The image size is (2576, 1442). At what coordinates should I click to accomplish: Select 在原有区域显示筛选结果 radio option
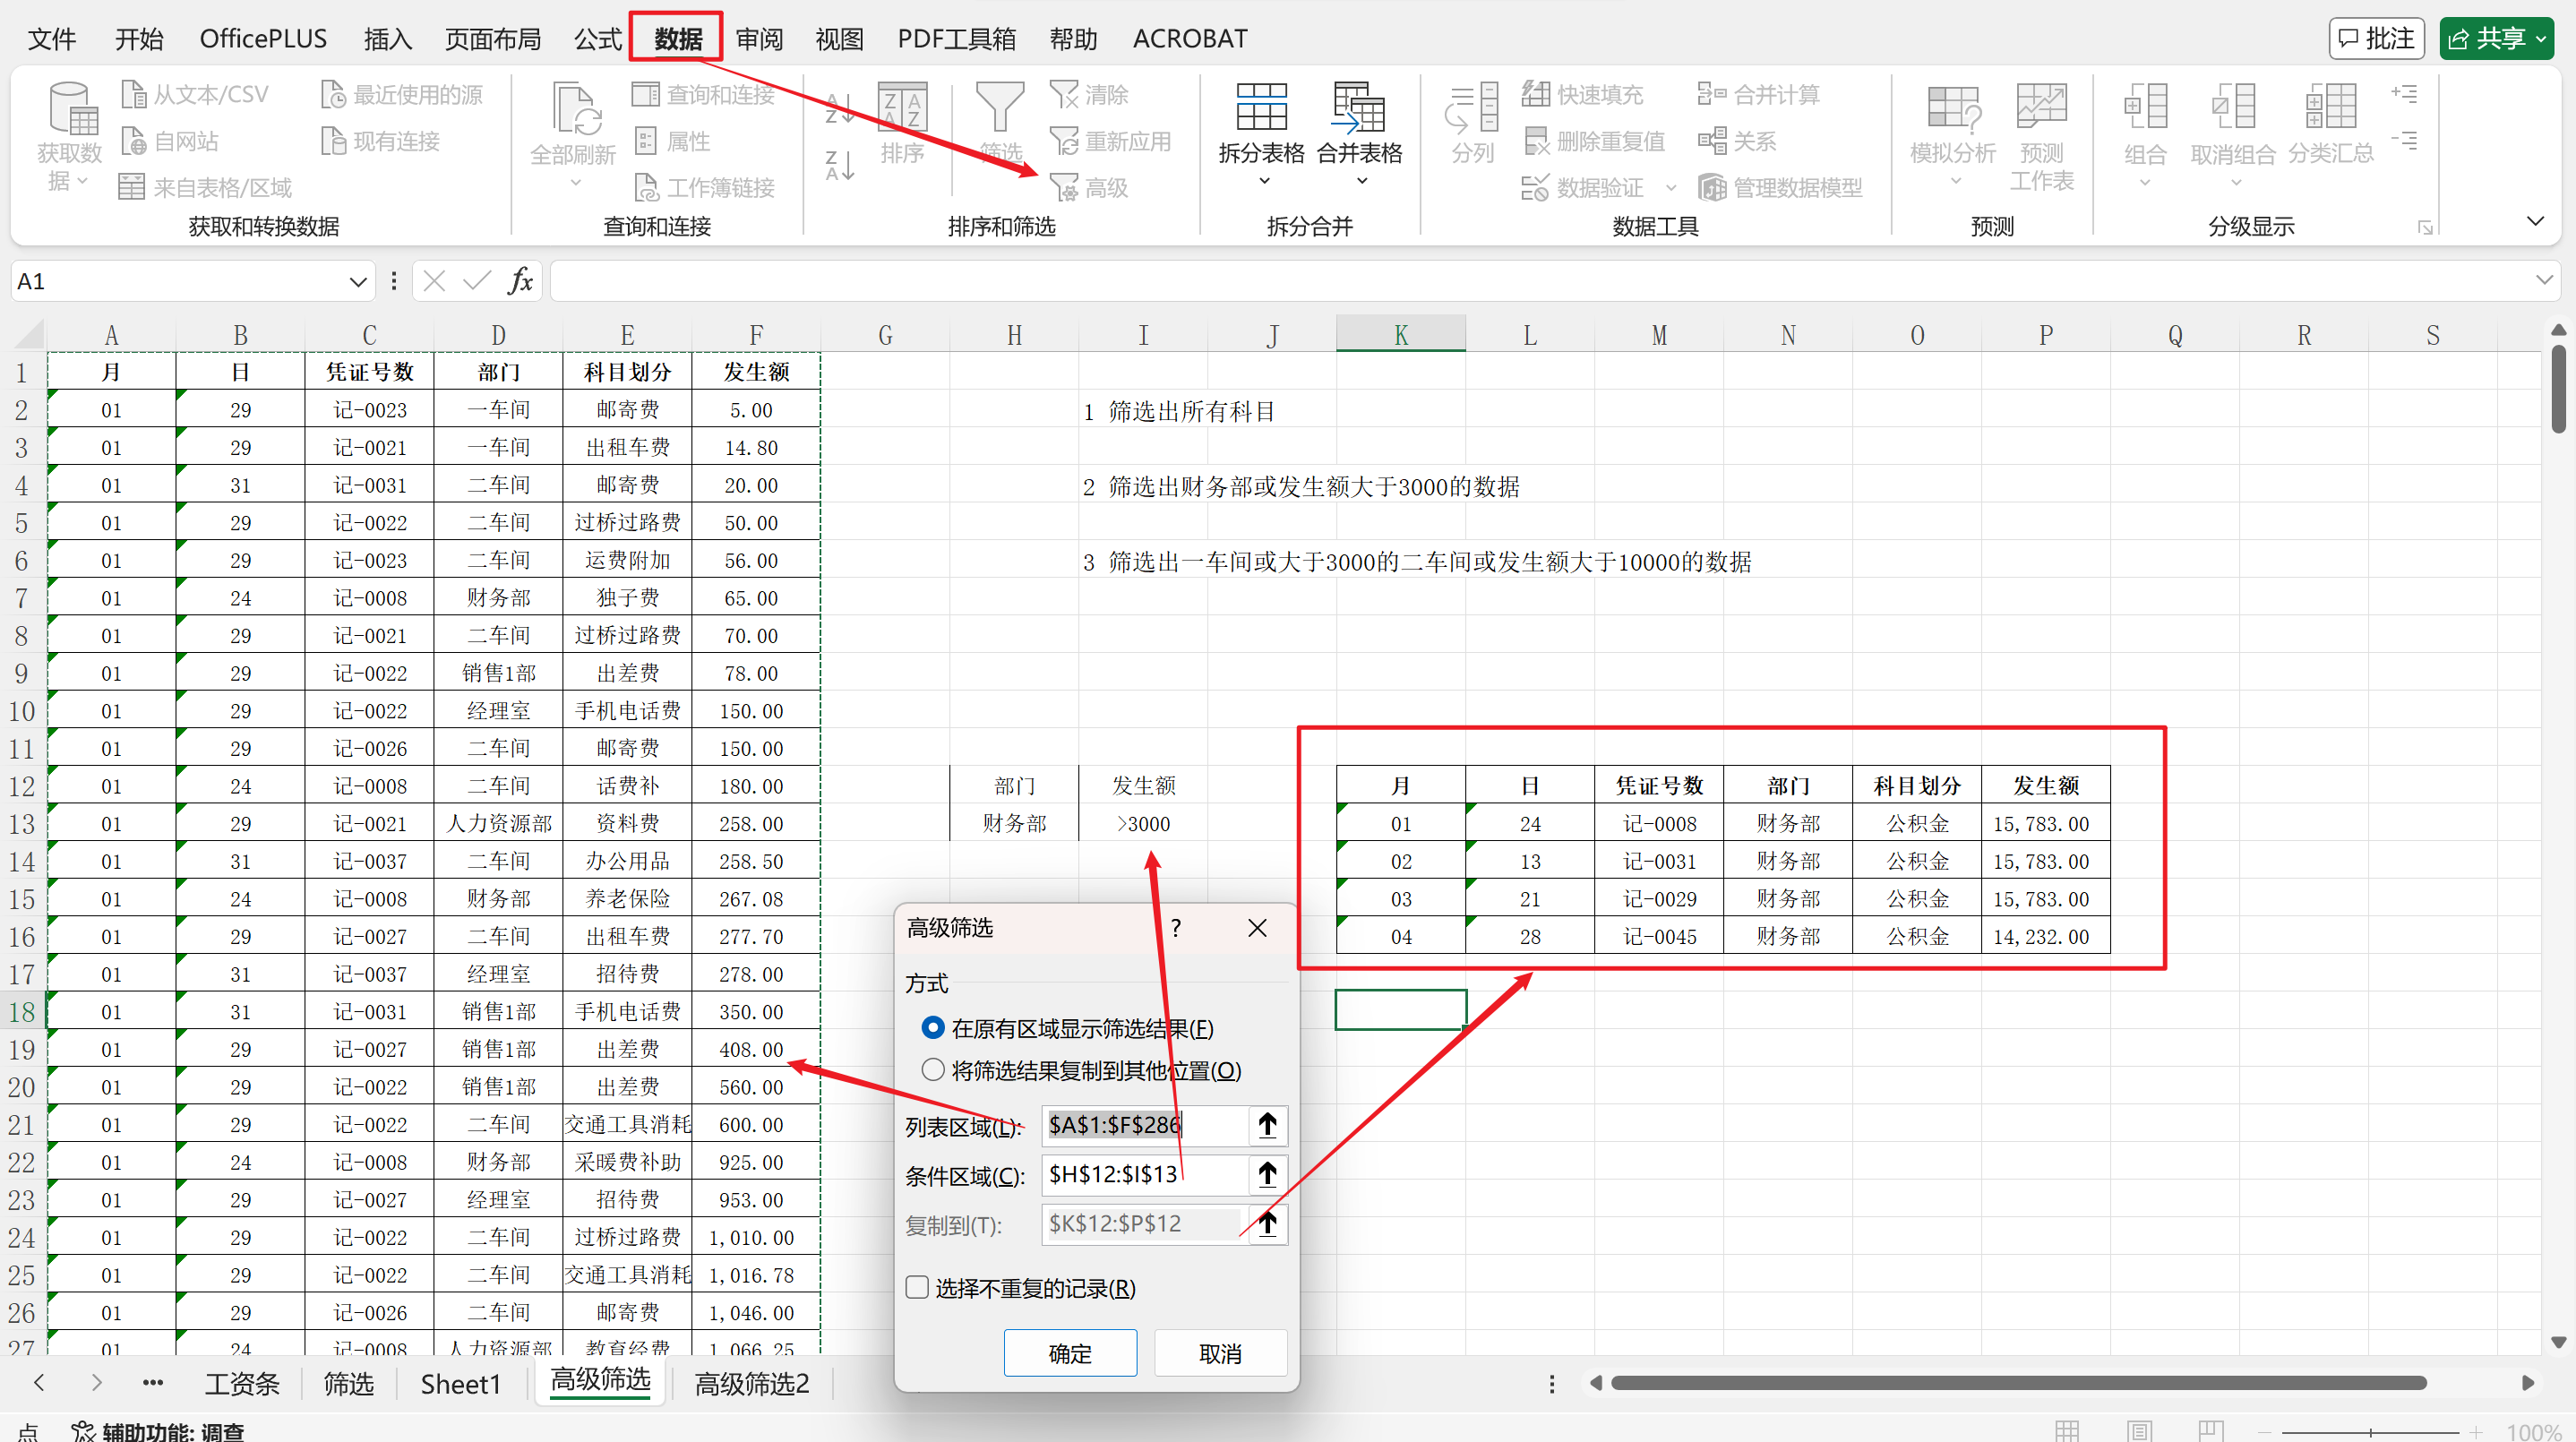[x=933, y=1027]
